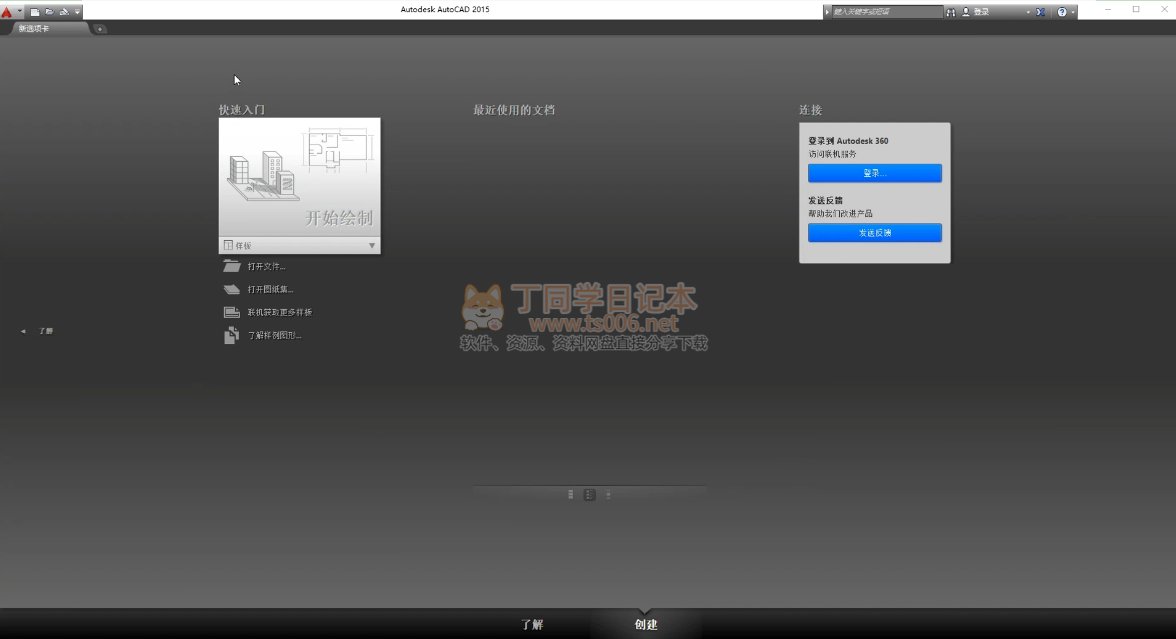Image resolution: width=1176 pixels, height=639 pixels.
Task: Click the Open sheet set icon in quick access toolbar
Action: (64, 12)
